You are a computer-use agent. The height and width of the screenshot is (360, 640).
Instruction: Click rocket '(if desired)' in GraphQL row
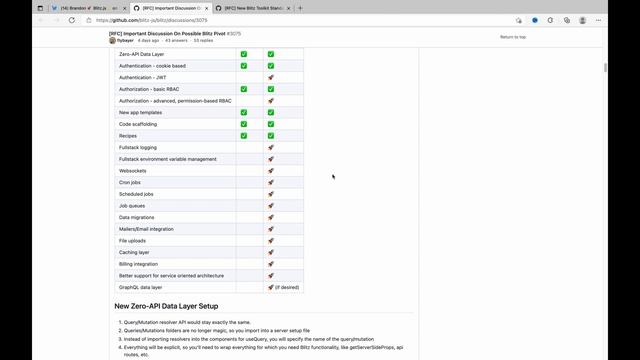[x=283, y=287]
